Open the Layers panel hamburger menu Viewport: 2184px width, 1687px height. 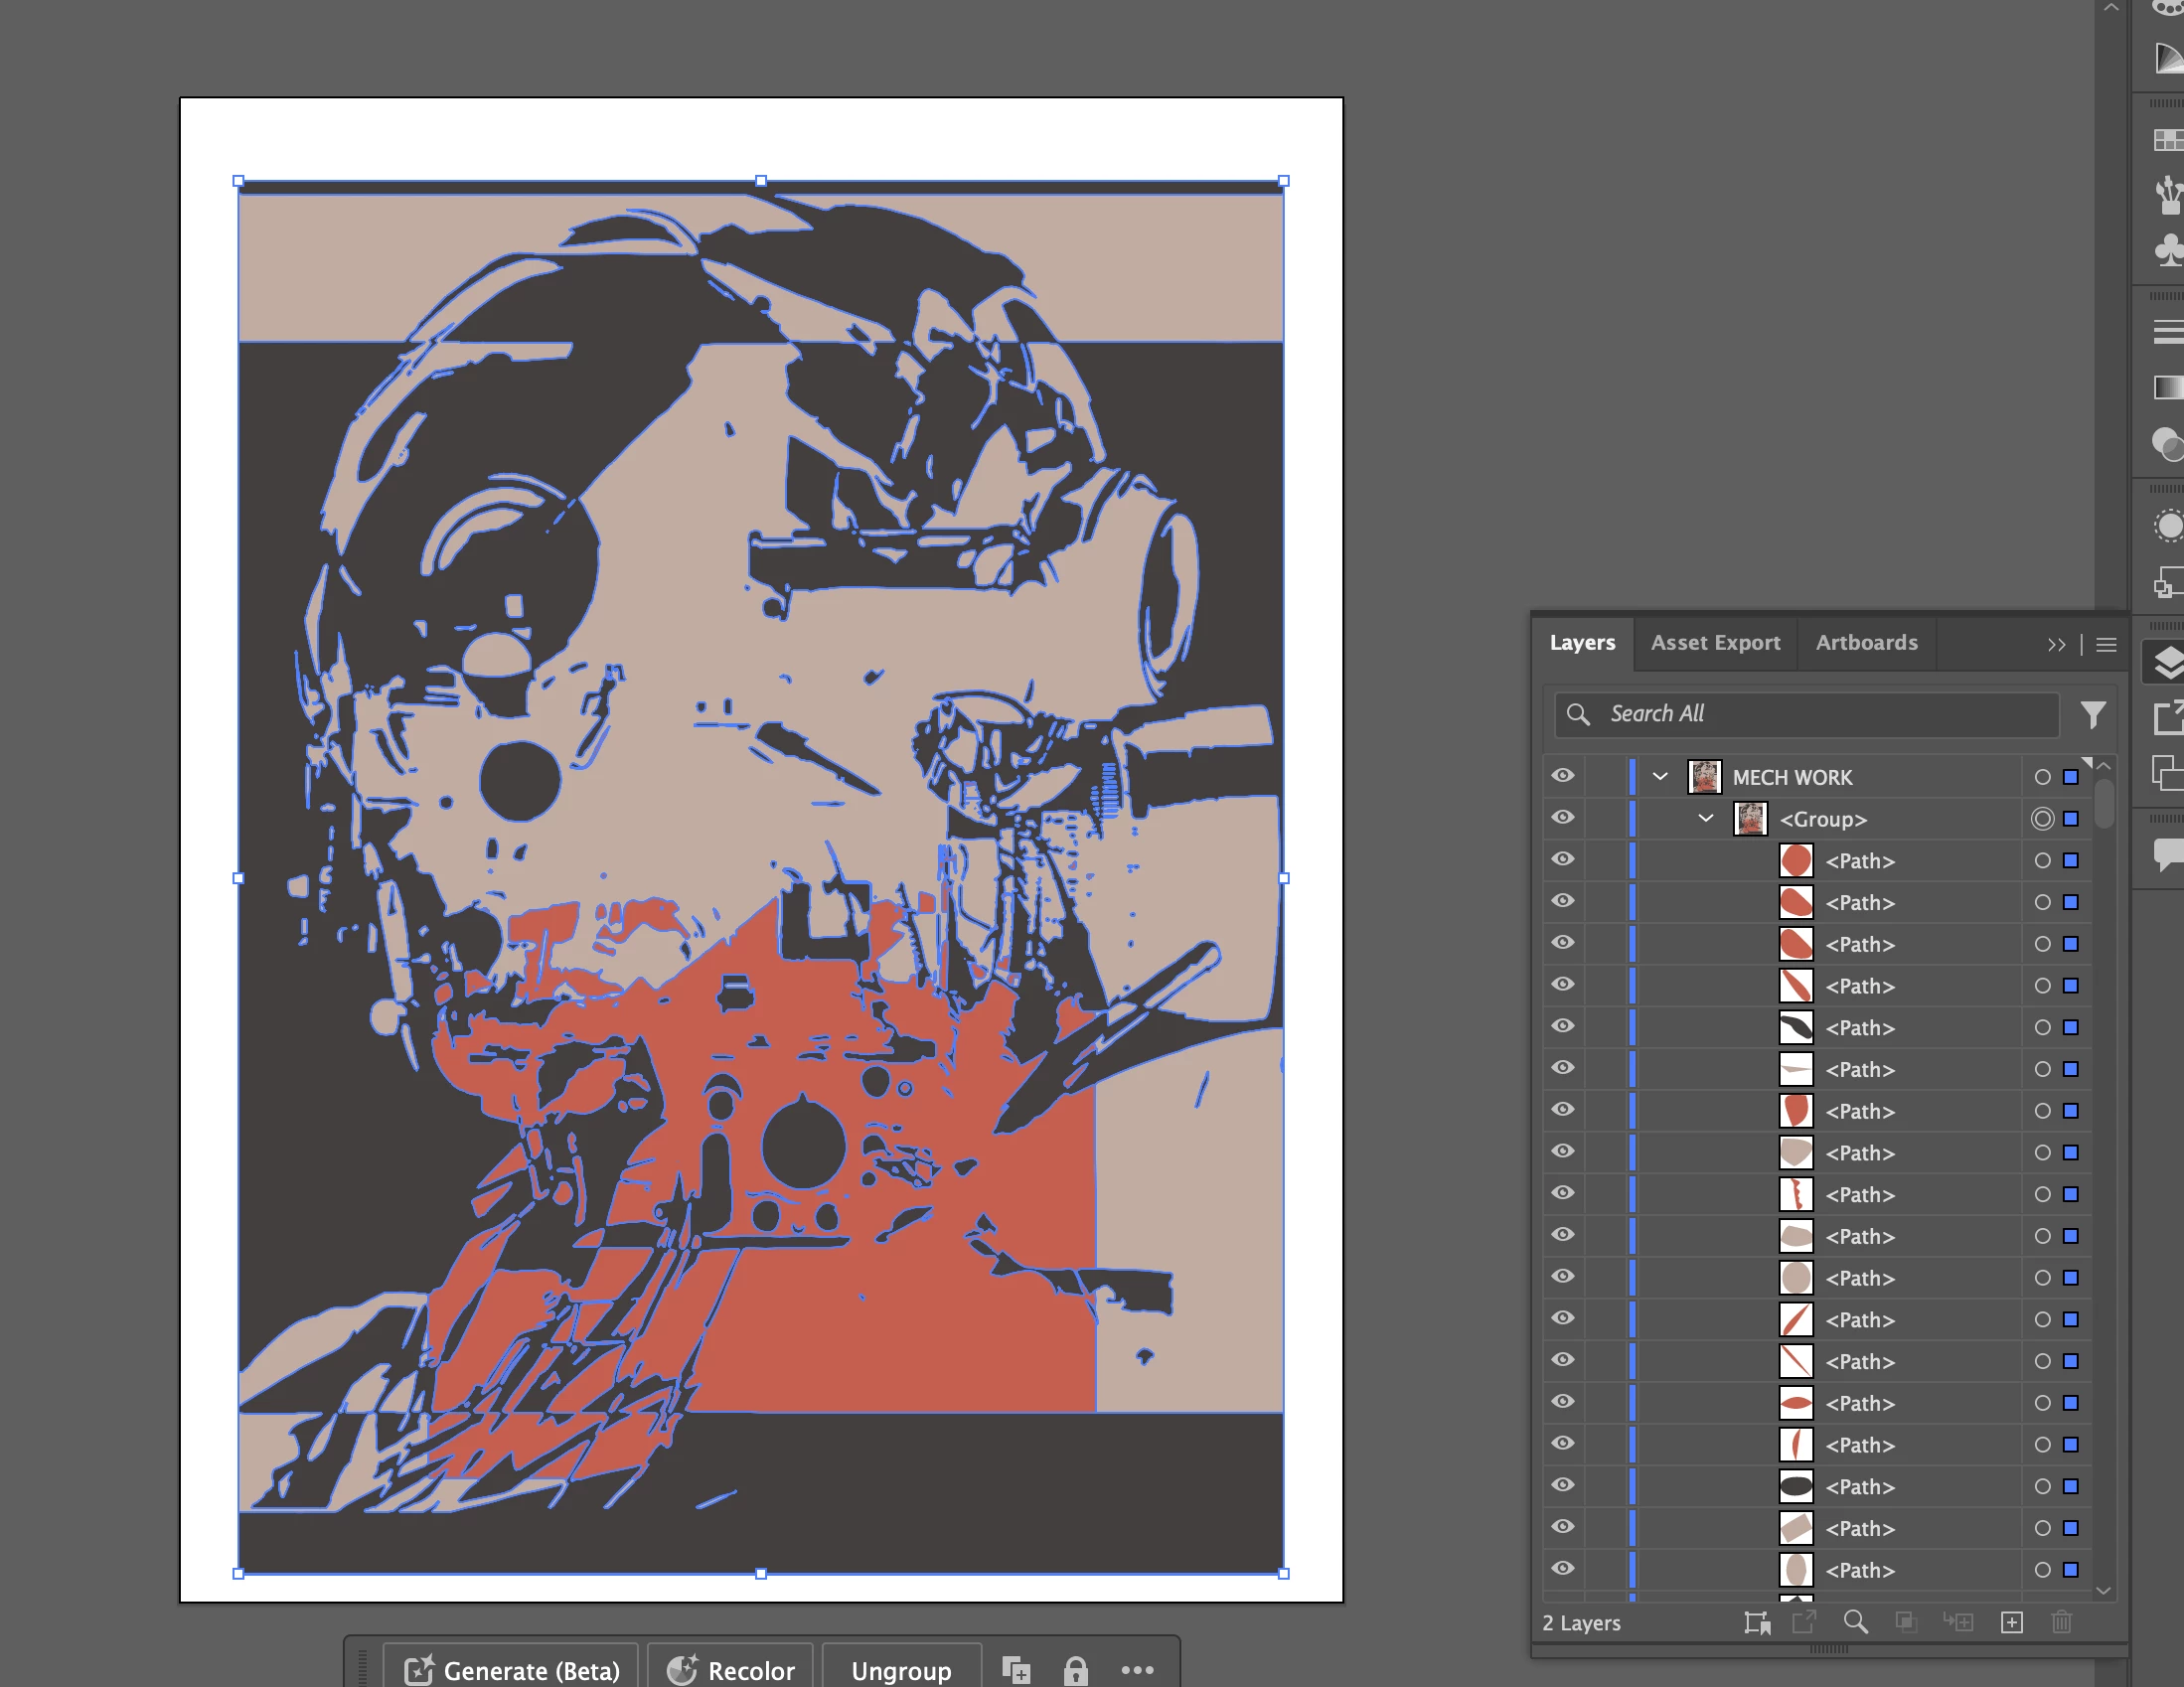point(2106,645)
